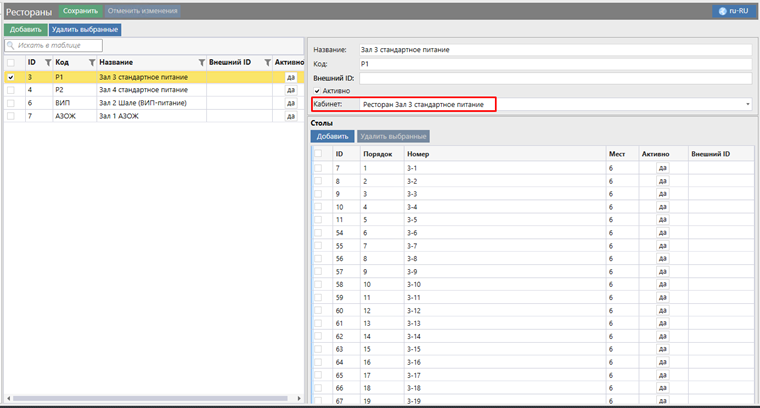This screenshot has height=408, width=760.
Task: Toggle the 'да' active flag for table 3-1
Action: pos(662,167)
